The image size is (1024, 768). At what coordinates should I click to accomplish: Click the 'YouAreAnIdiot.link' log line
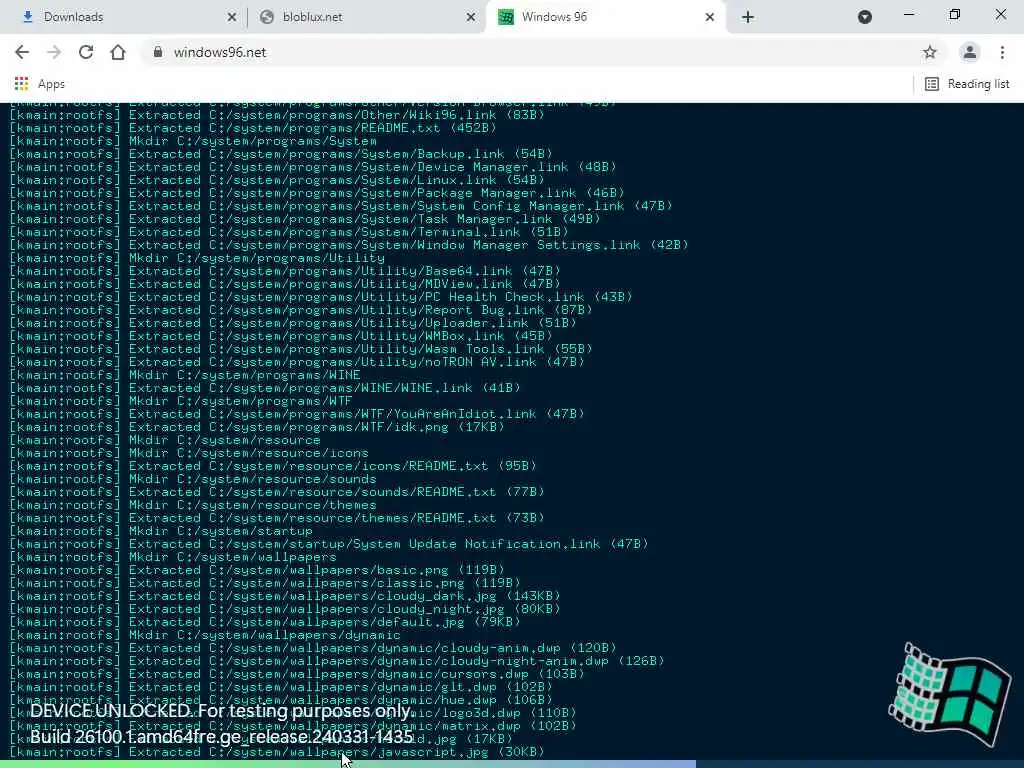coord(297,414)
